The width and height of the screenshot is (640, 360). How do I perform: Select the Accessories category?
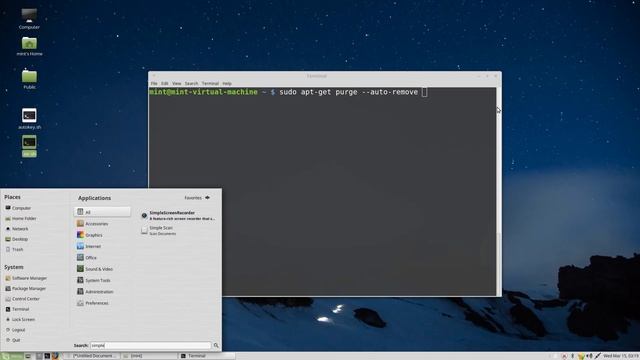click(93, 224)
